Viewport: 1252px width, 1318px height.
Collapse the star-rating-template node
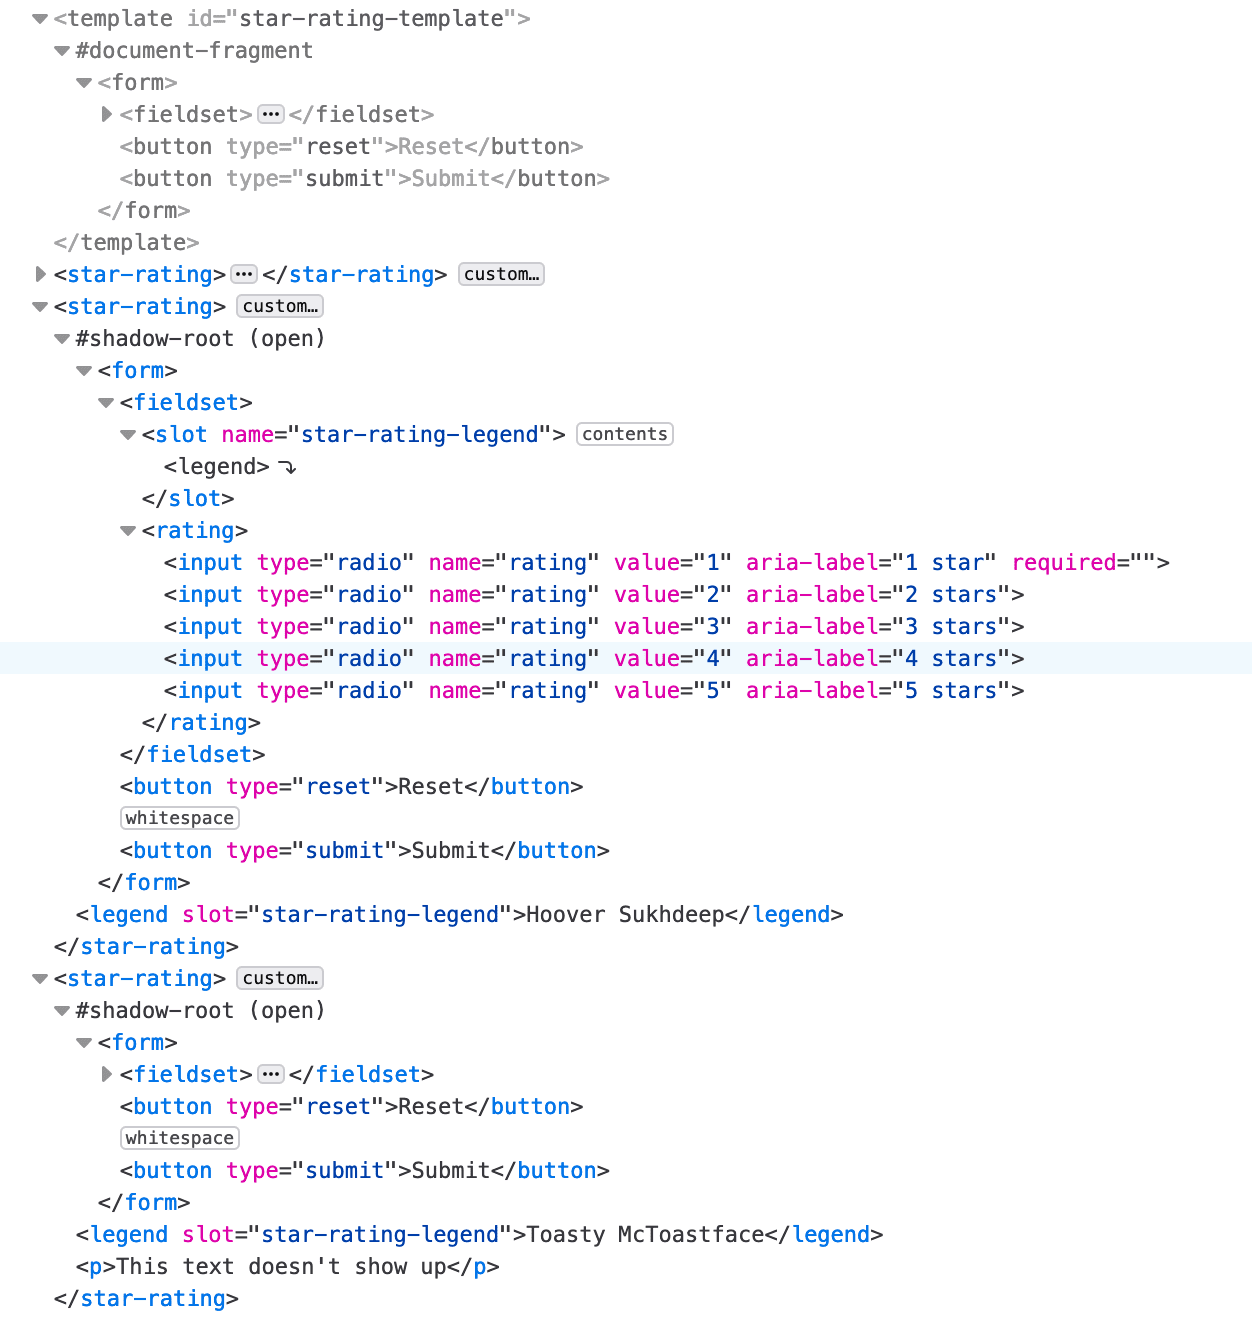point(39,17)
